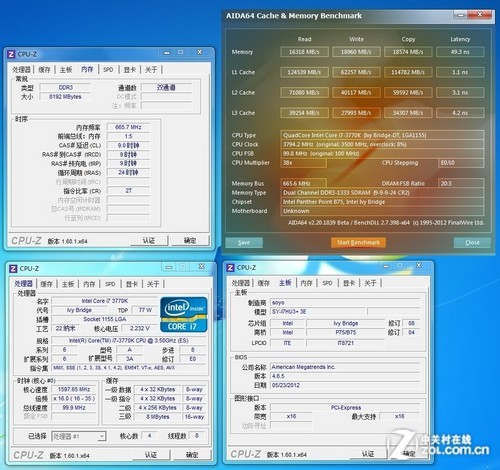Viewport: 500px width, 470px height.
Task: Switch to 内存 tab in the mainboard window
Action: click(x=306, y=283)
